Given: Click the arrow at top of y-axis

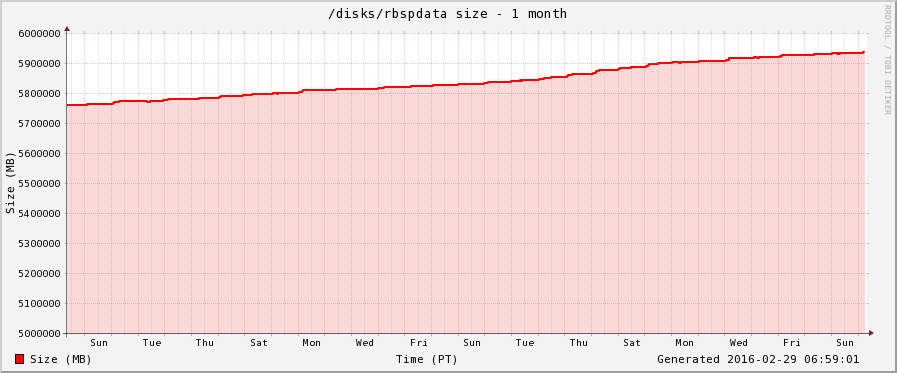Looking at the screenshot, I should click(67, 28).
